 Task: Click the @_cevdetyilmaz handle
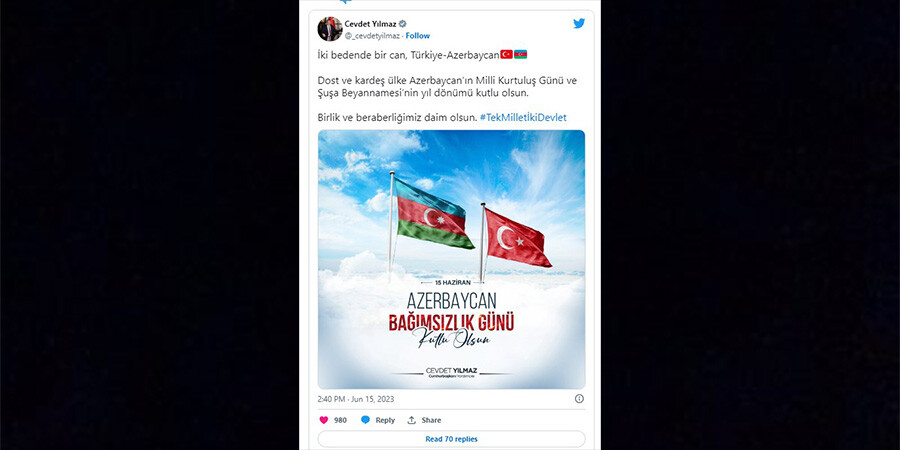point(373,36)
